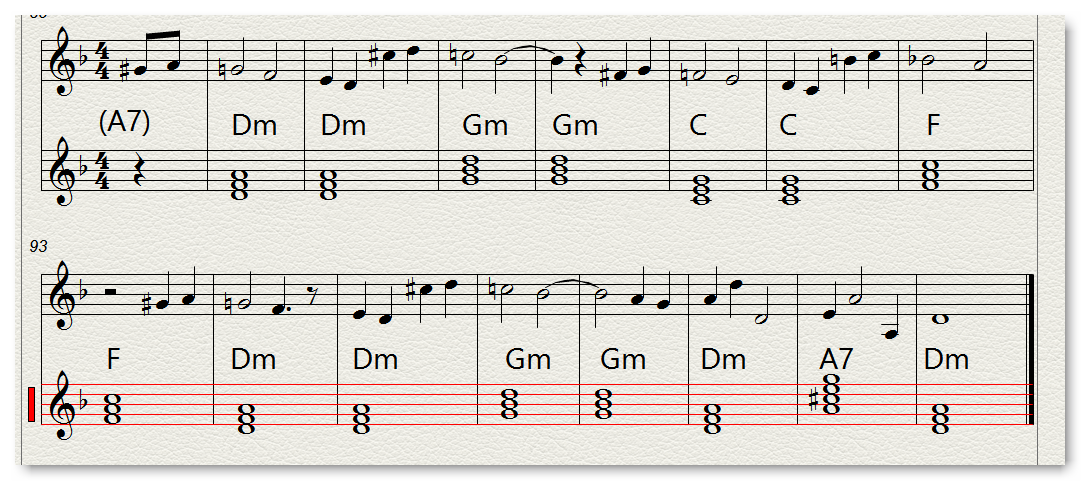Select the measure number 93 label
The image size is (1092, 492).
38,246
